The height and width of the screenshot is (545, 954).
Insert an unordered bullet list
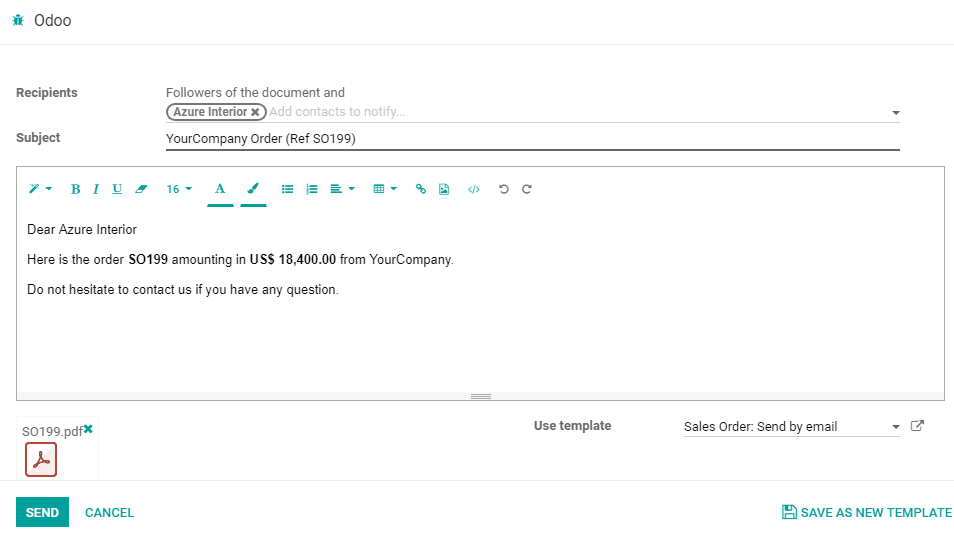coord(287,189)
